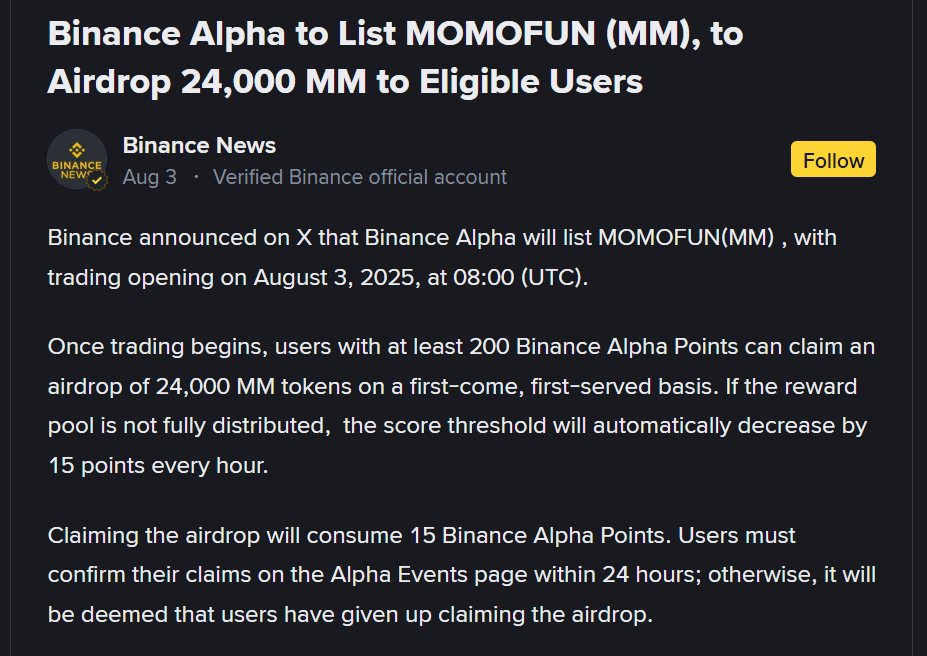Click the word X in first paragraph

click(304, 238)
